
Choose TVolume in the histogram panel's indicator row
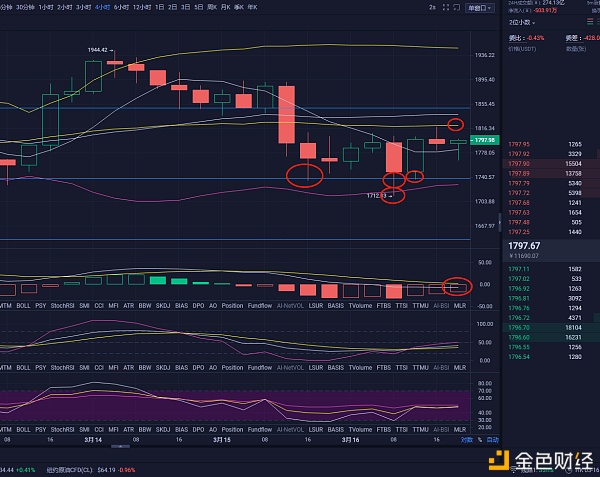click(360, 306)
